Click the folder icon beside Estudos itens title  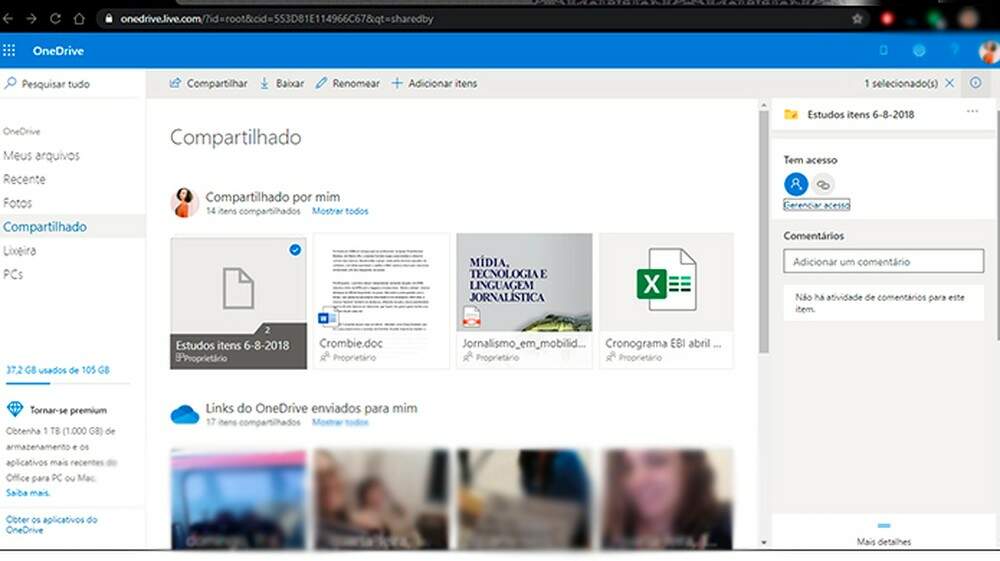click(791, 115)
